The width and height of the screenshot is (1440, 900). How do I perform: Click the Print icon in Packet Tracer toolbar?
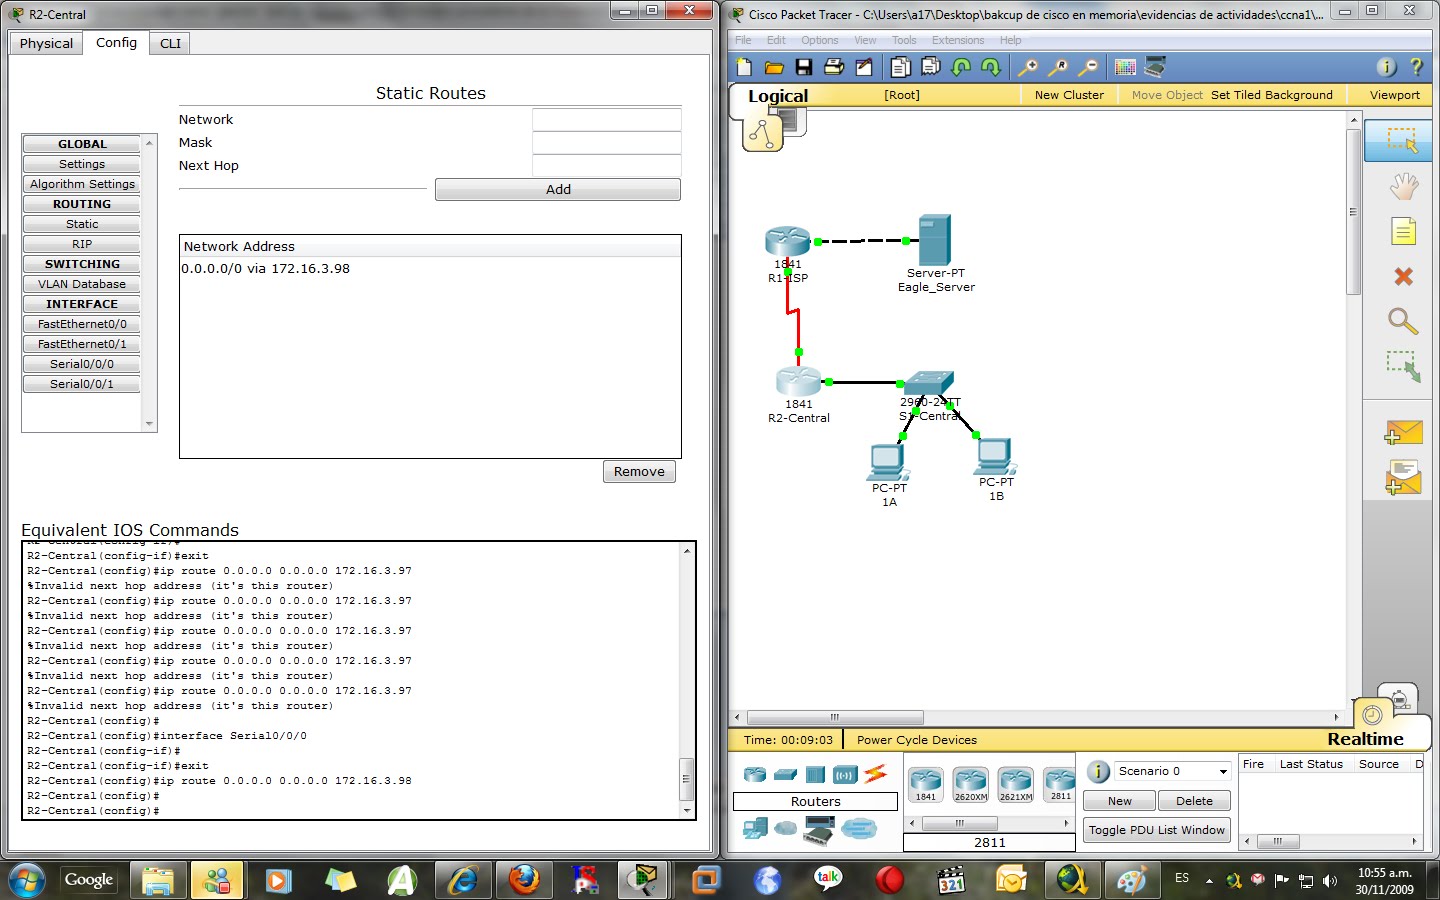tap(833, 67)
